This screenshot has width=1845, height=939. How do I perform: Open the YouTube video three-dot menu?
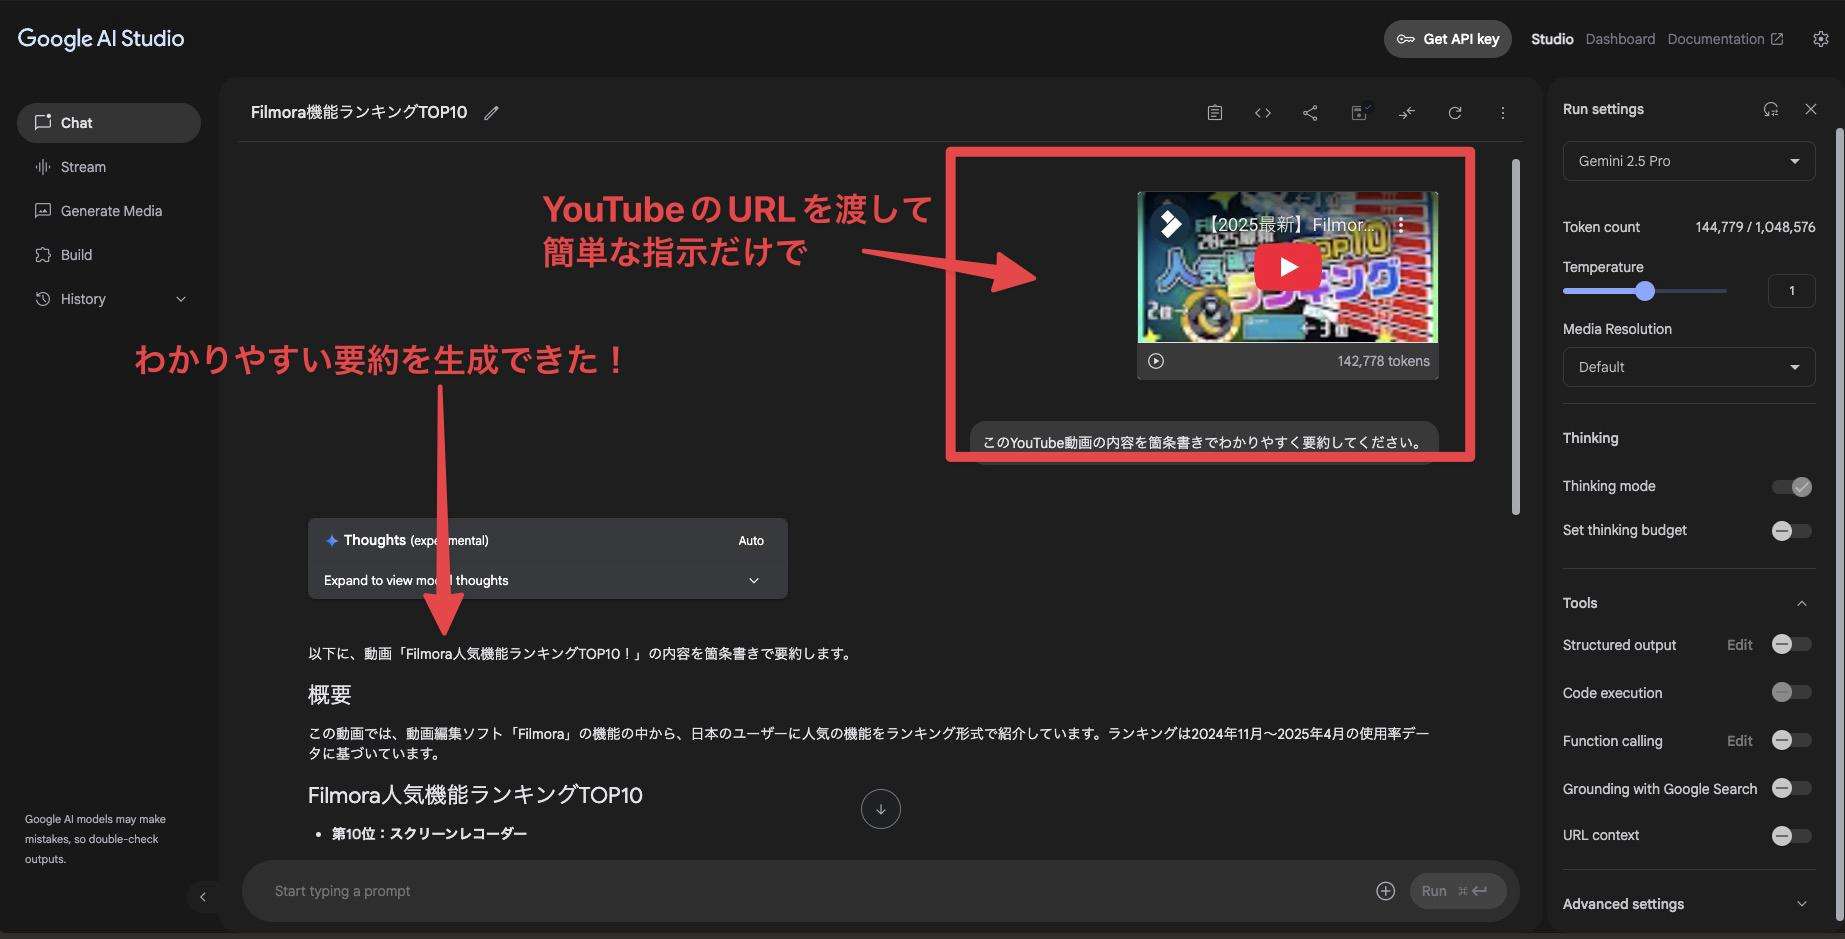coord(1401,225)
